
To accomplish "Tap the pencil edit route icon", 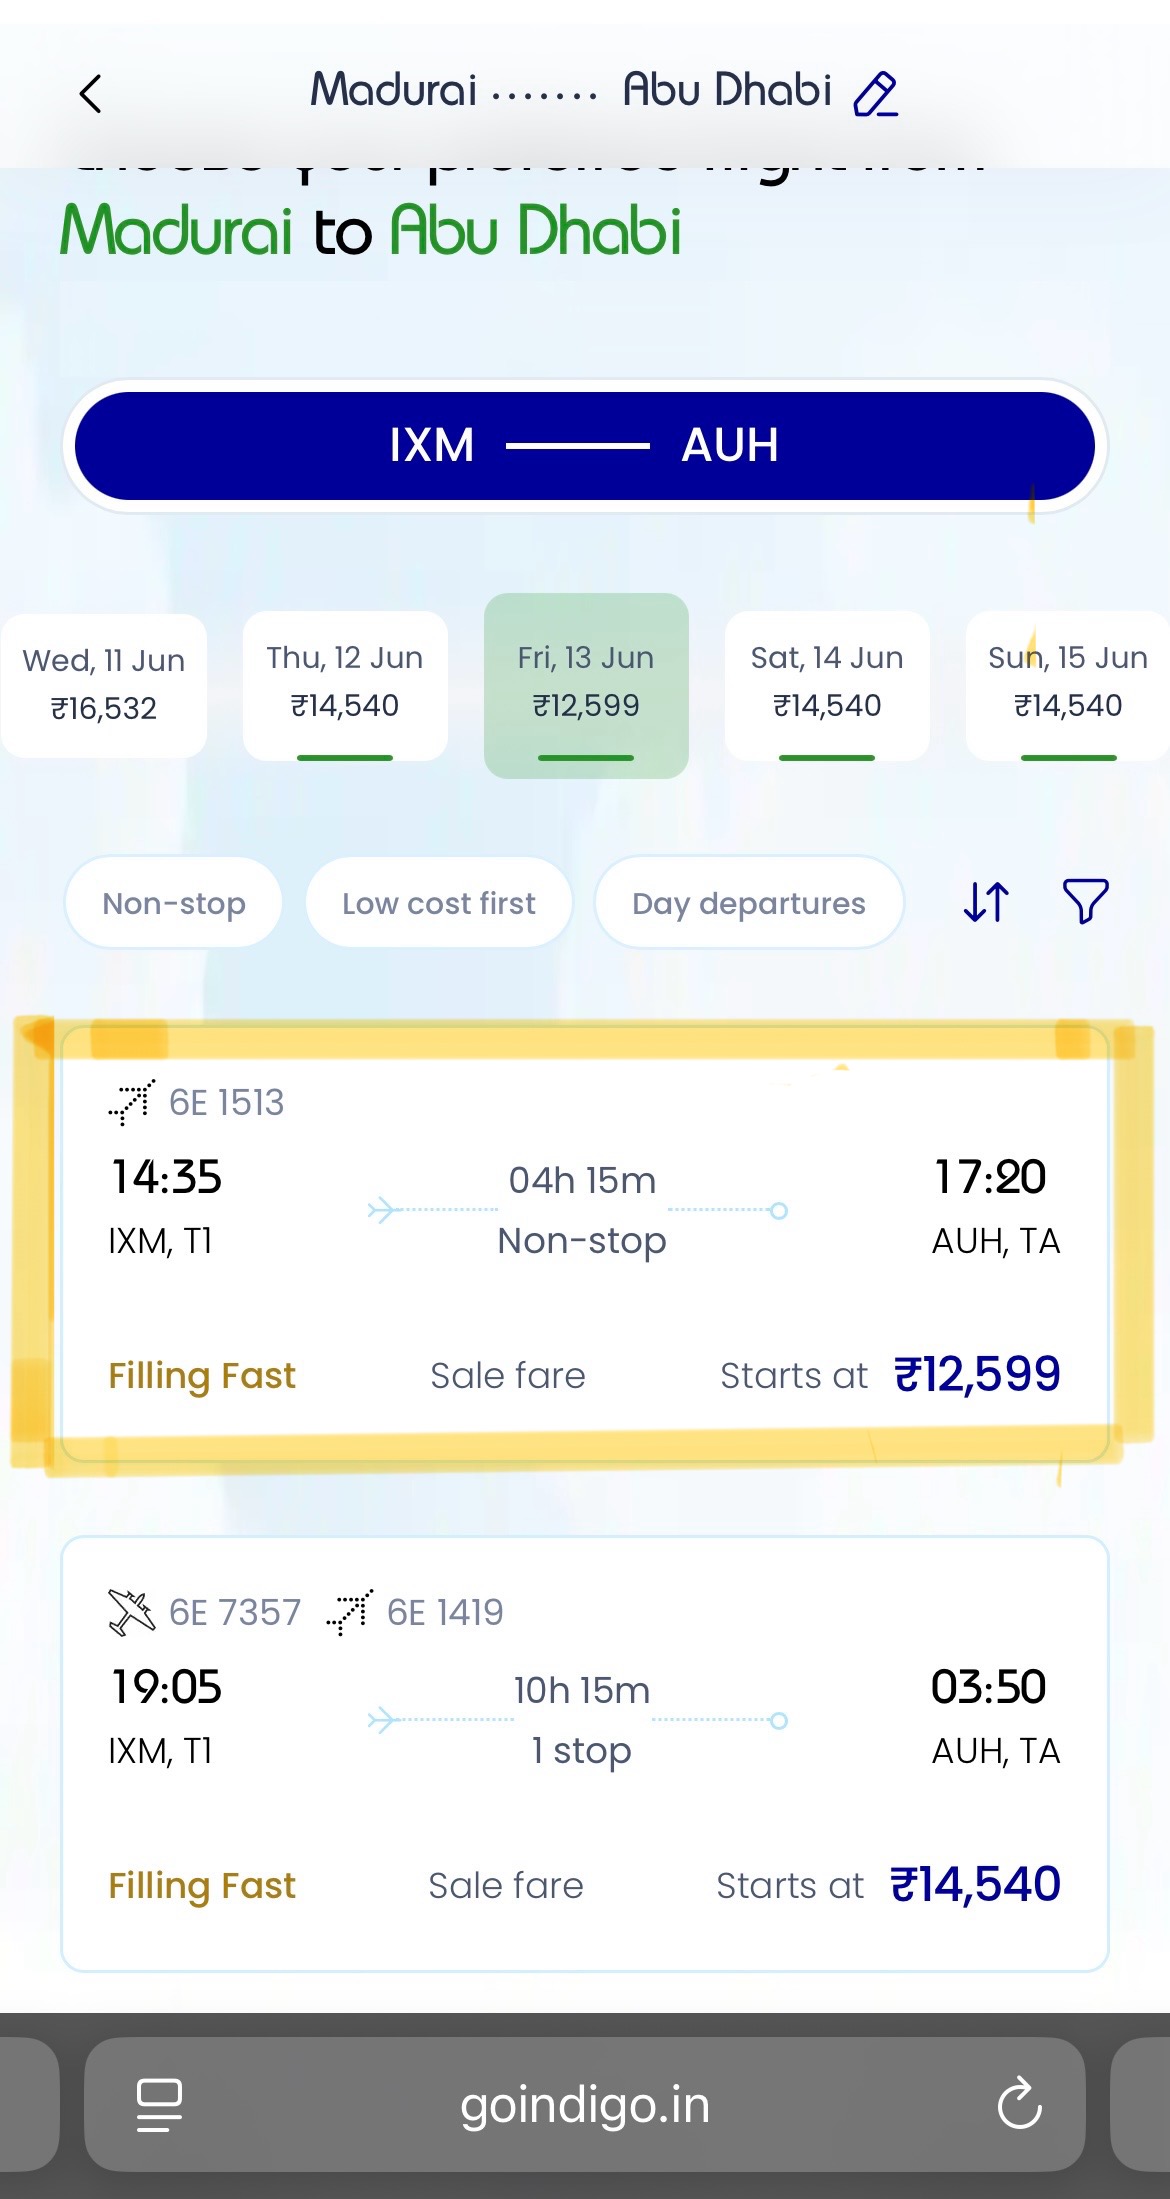I will click(875, 94).
